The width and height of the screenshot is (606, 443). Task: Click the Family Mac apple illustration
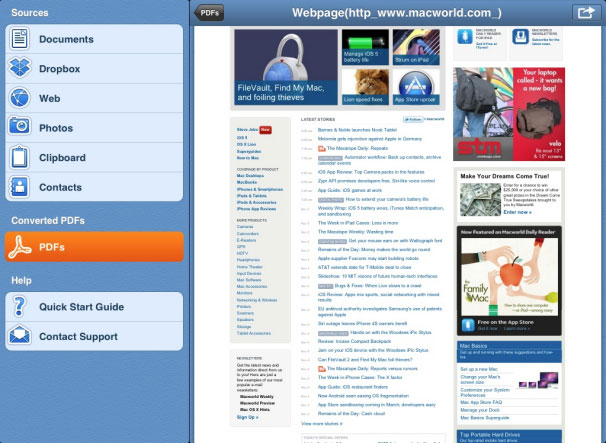[509, 276]
